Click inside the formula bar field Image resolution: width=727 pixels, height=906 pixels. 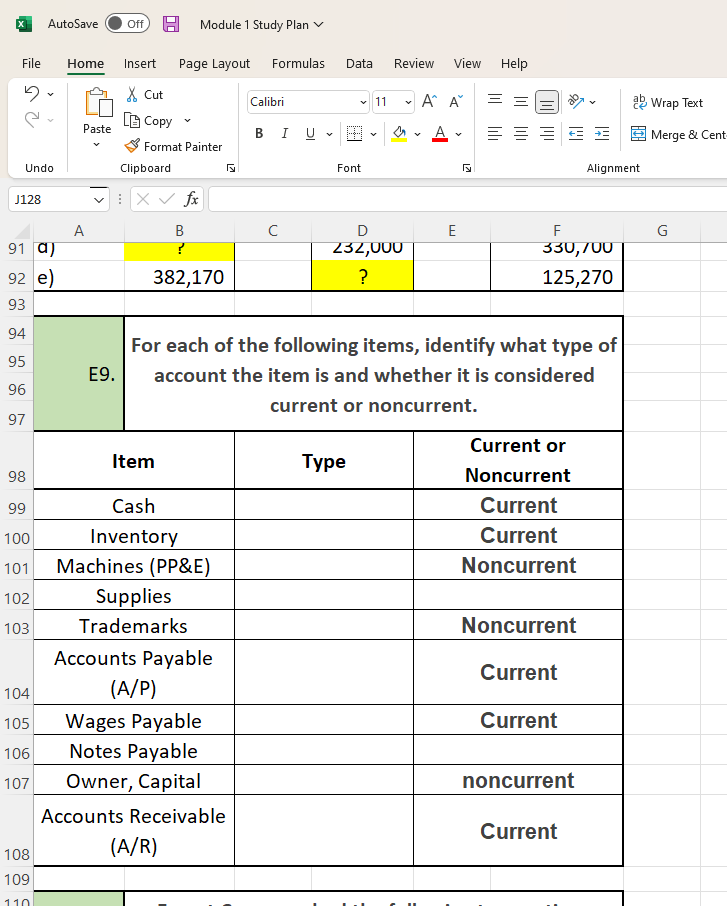[468, 199]
